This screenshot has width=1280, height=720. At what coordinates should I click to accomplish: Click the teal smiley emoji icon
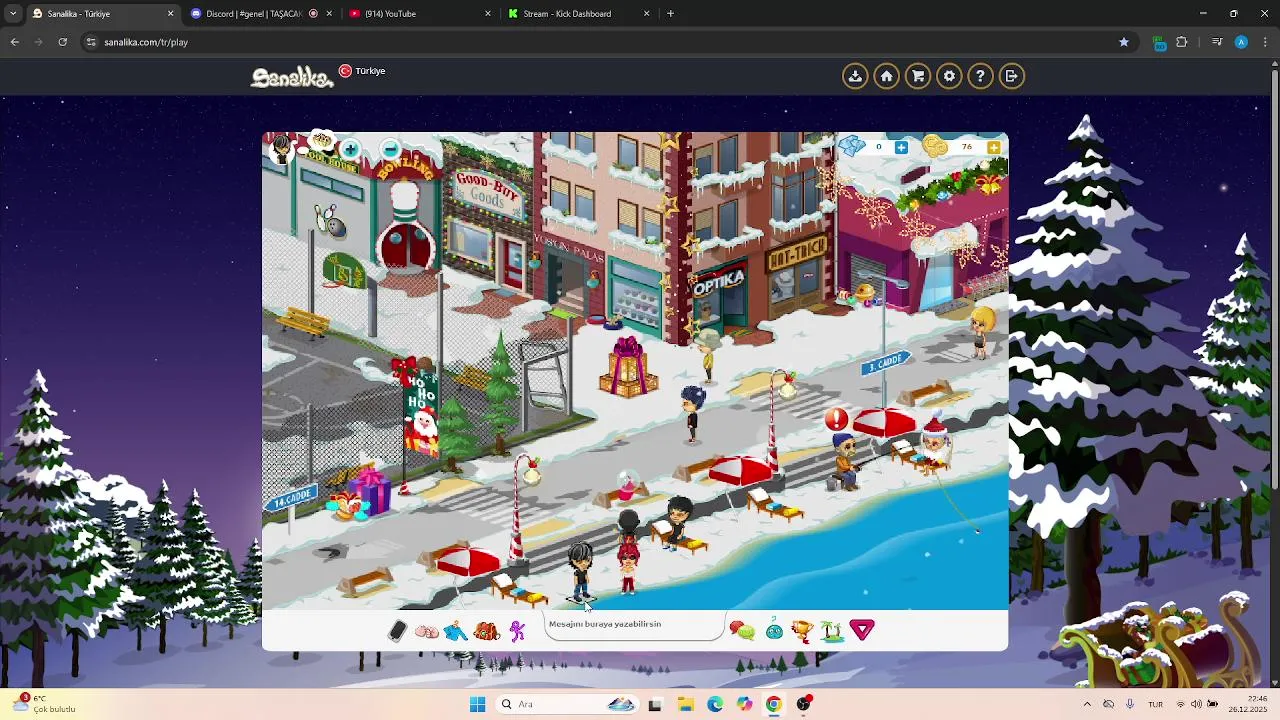click(774, 630)
